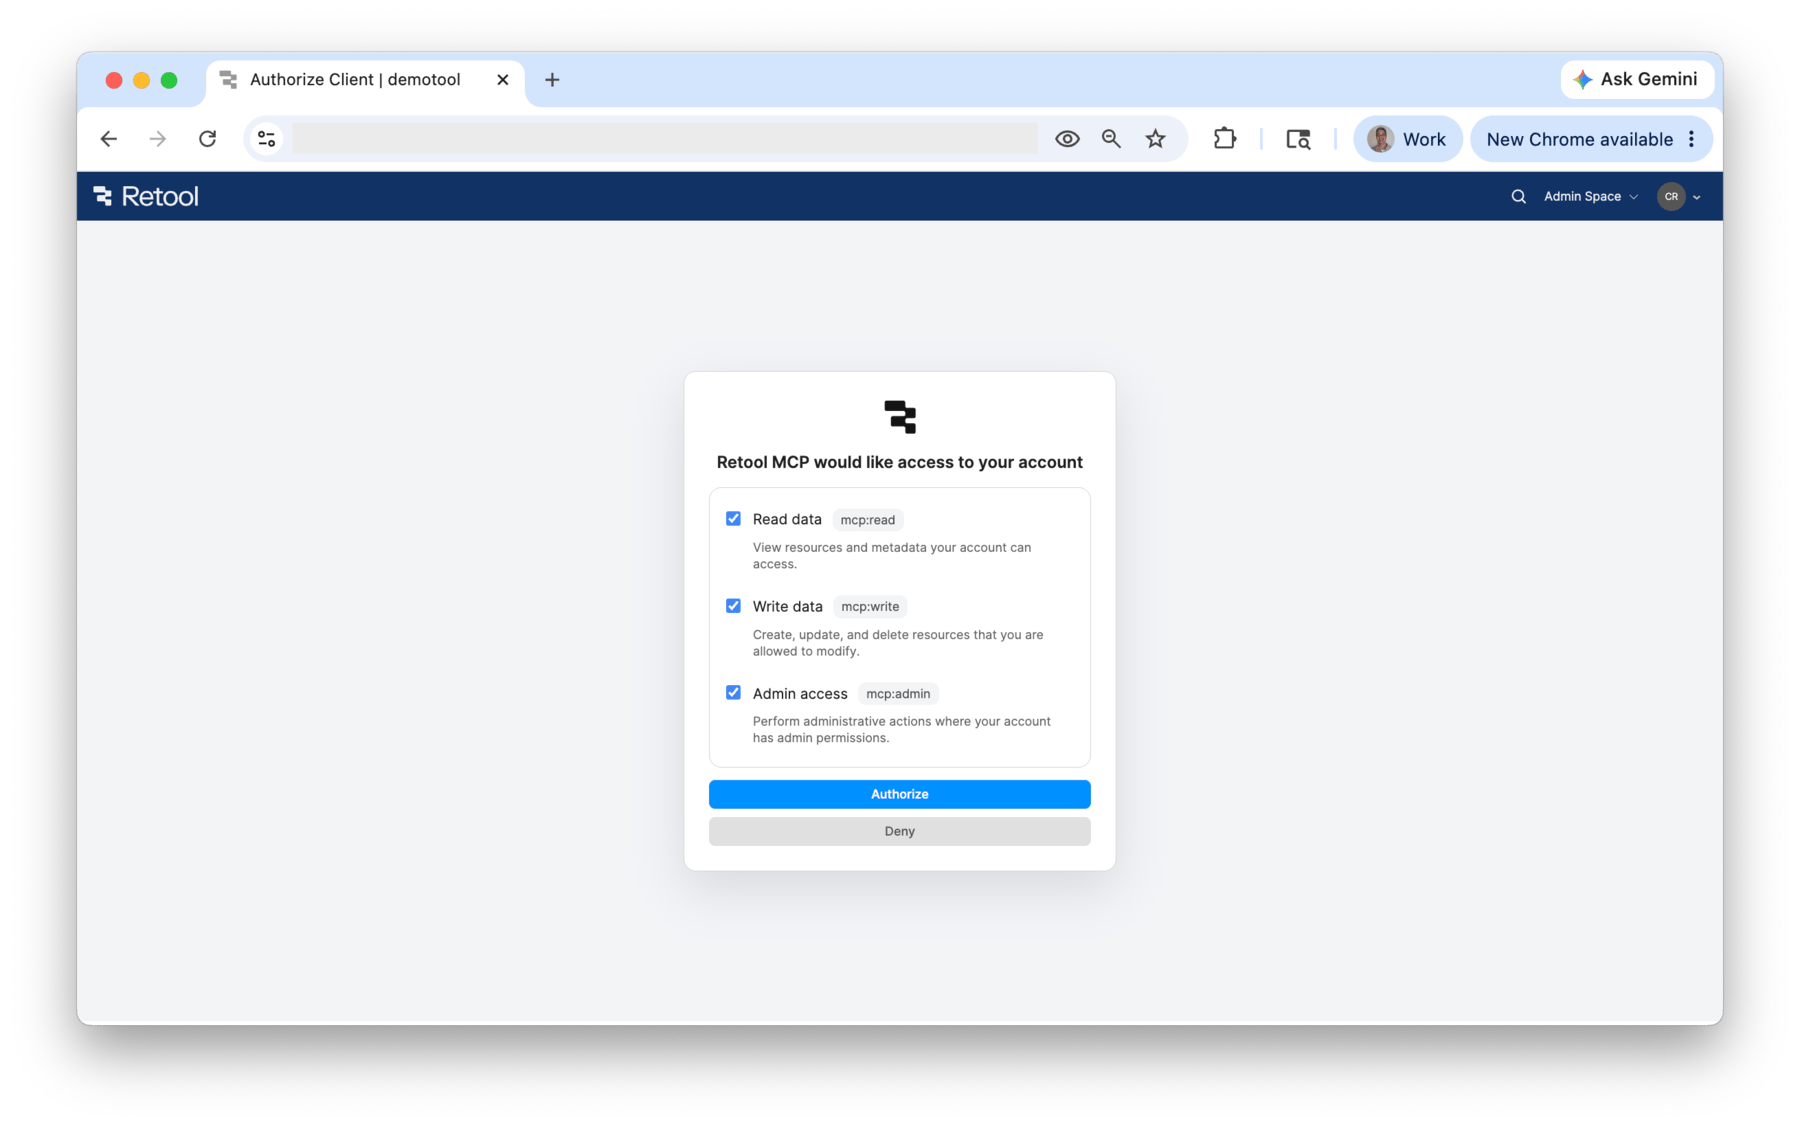This screenshot has width=1800, height=1127.
Task: Open site information controls icon
Action: [x=266, y=139]
